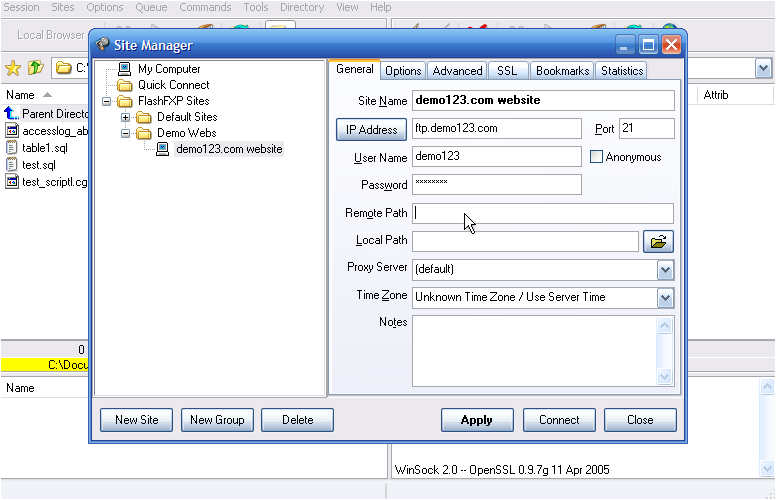
Task: Select the My Computer icon in tree
Action: (x=125, y=69)
